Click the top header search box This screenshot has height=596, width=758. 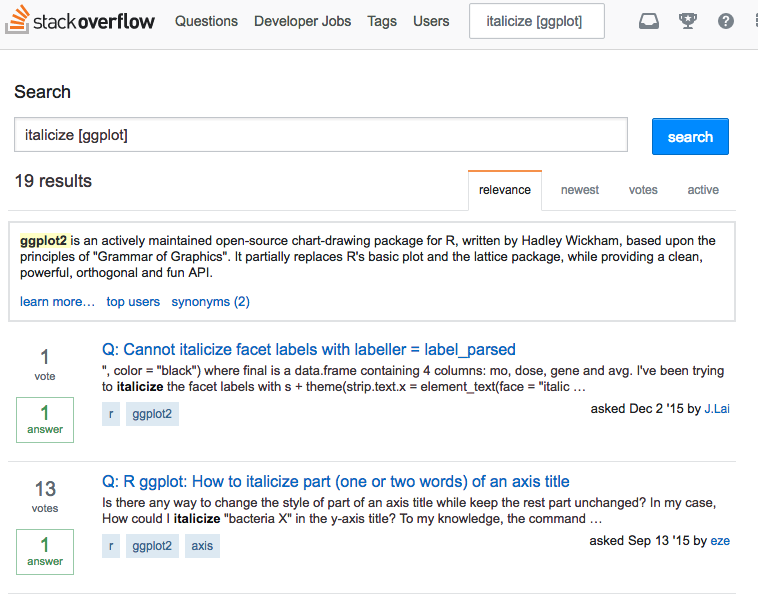[536, 21]
